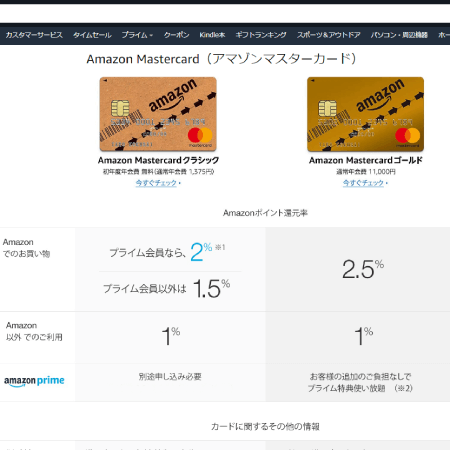Open タイムセール in the navigation bar

[92, 35]
